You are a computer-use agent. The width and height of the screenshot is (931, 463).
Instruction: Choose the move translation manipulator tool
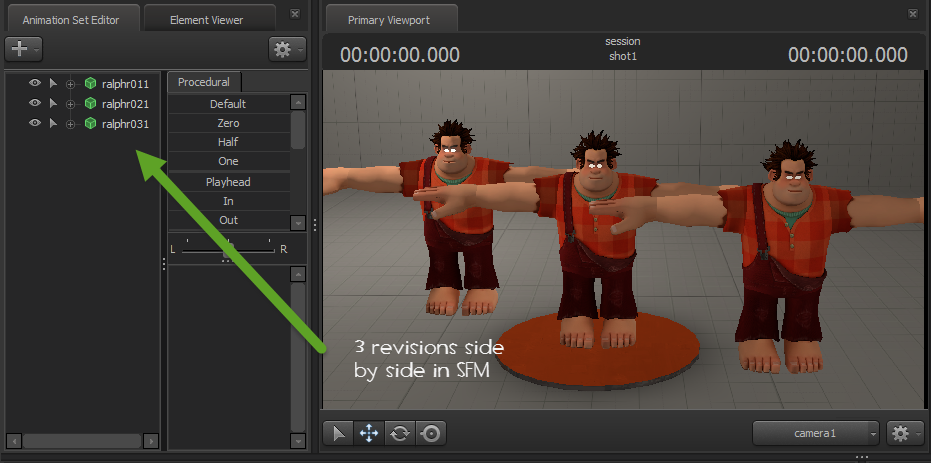[369, 434]
